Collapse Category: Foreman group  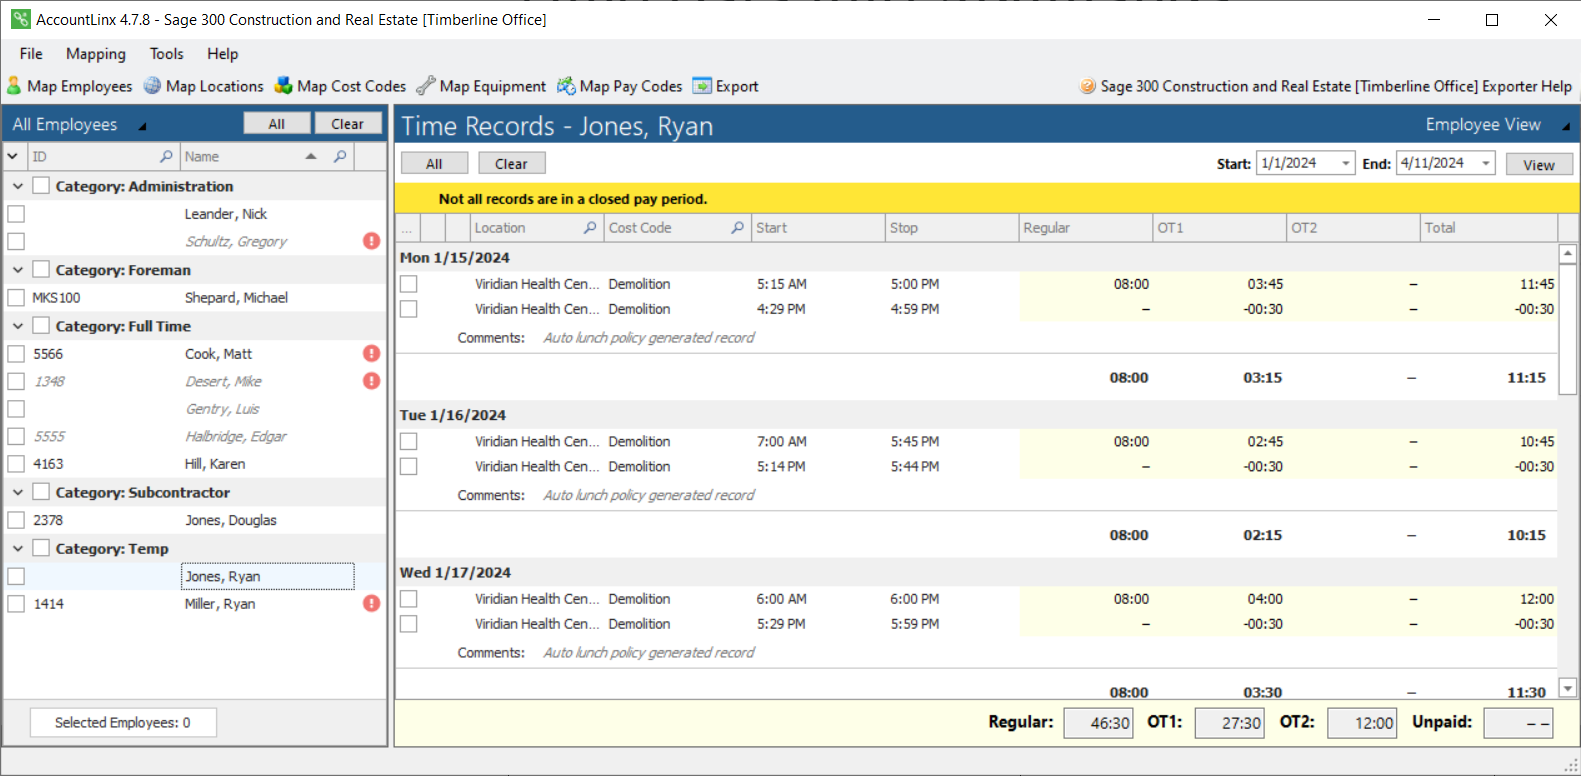tap(18, 270)
